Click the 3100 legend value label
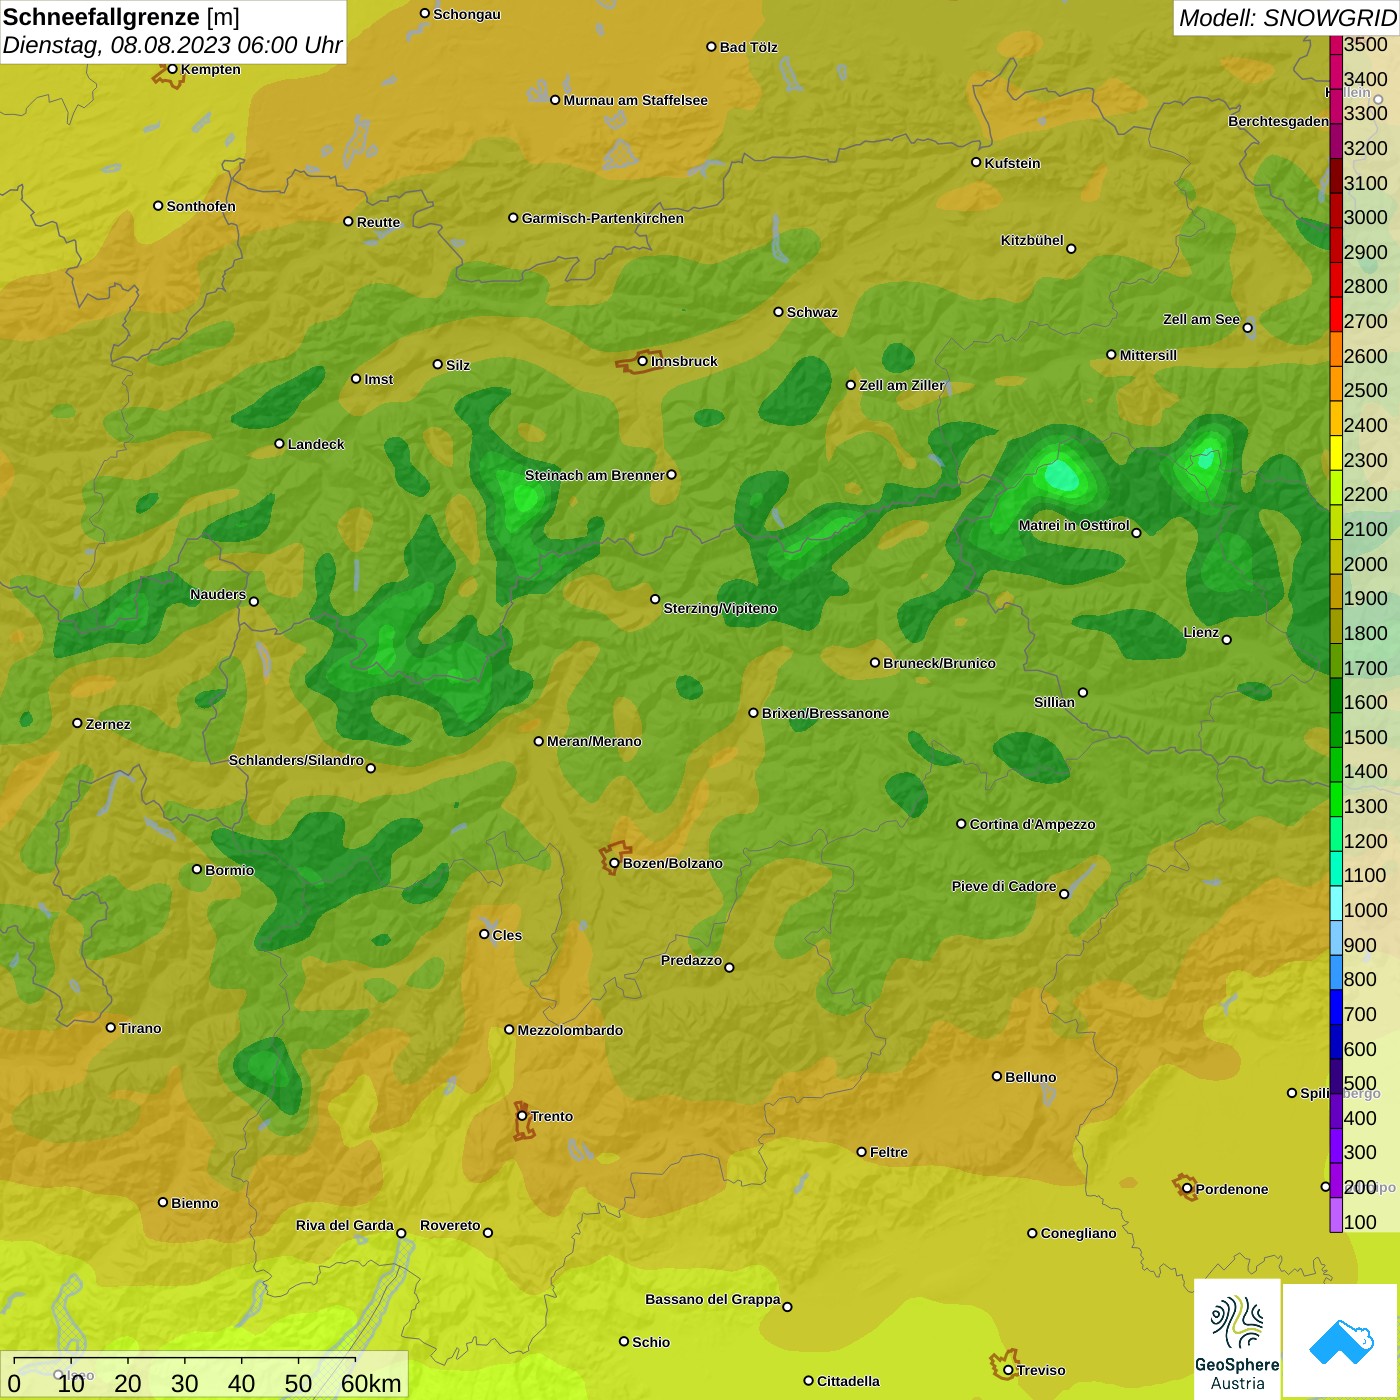 point(1366,183)
